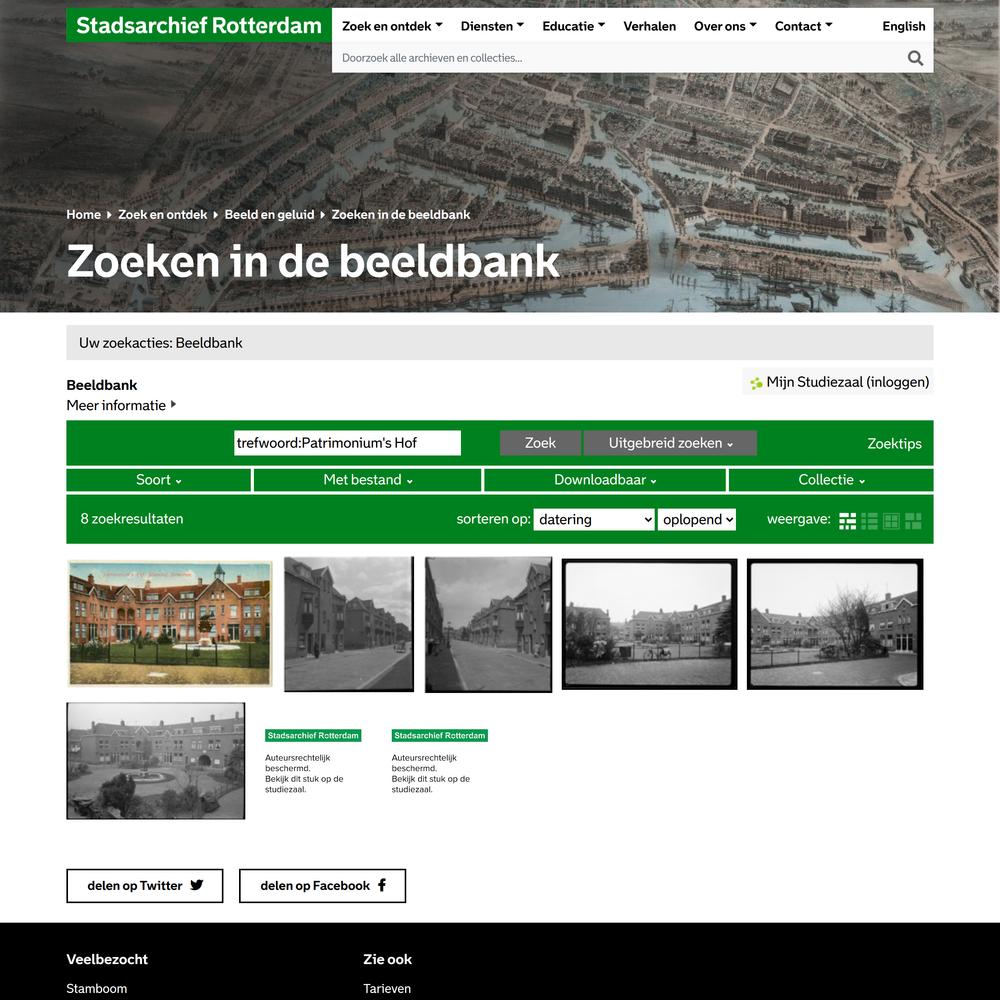
Task: Select the gallery (justified) view icon
Action: pyautogui.click(x=848, y=521)
